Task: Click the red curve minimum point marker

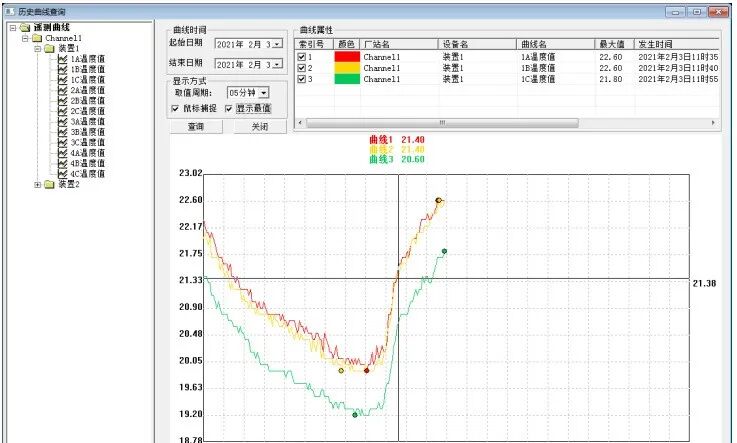Action: (367, 371)
